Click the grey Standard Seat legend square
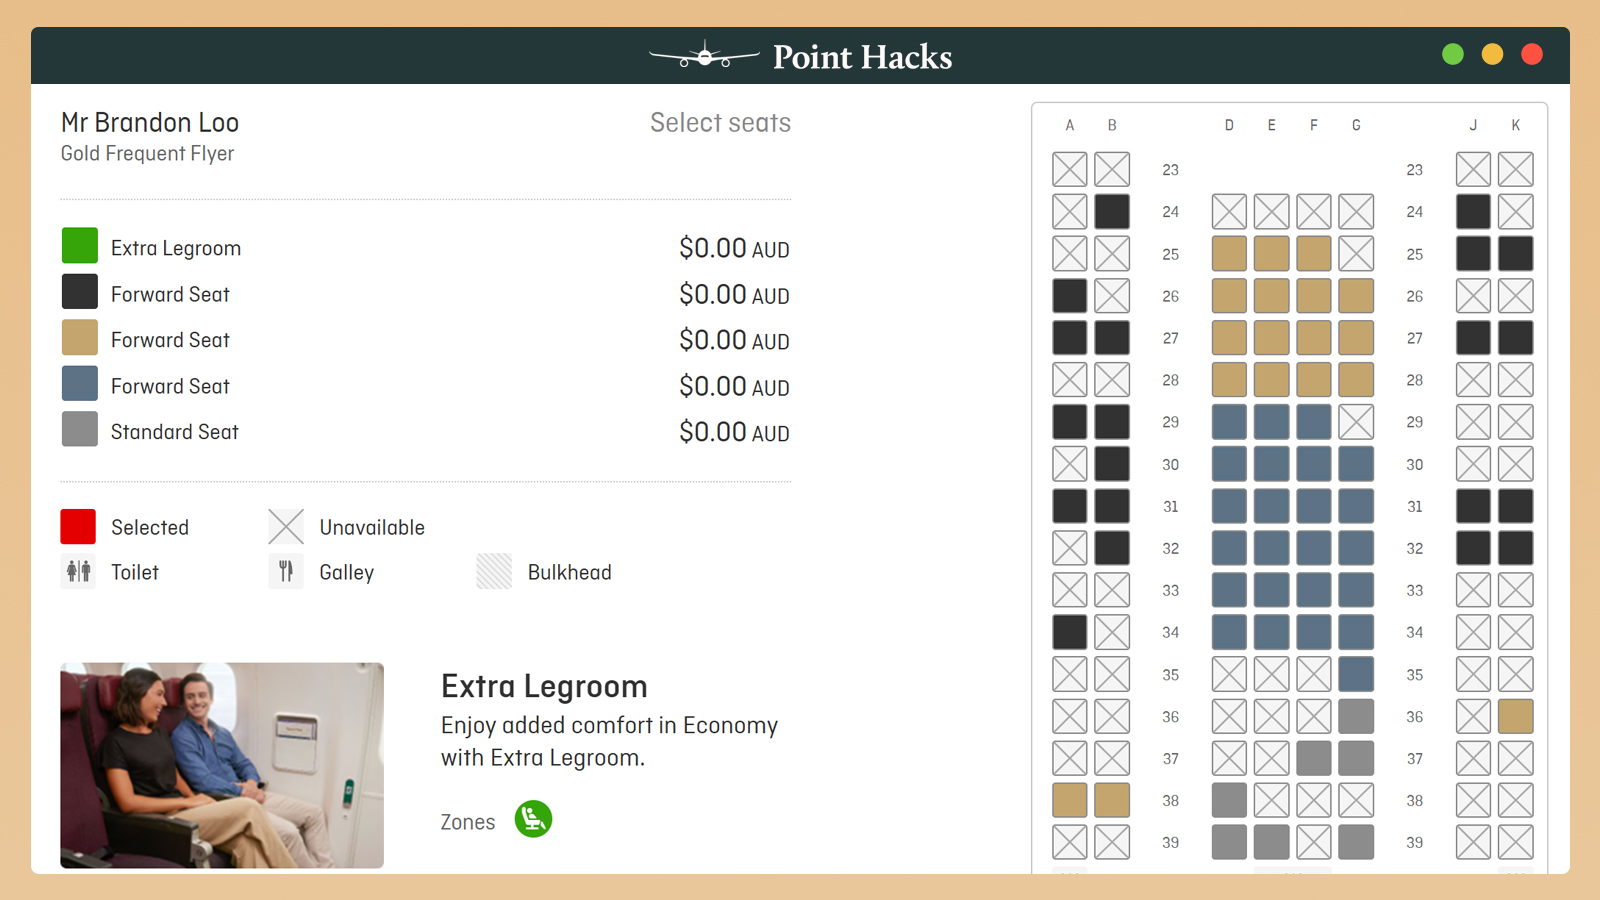 [80, 430]
